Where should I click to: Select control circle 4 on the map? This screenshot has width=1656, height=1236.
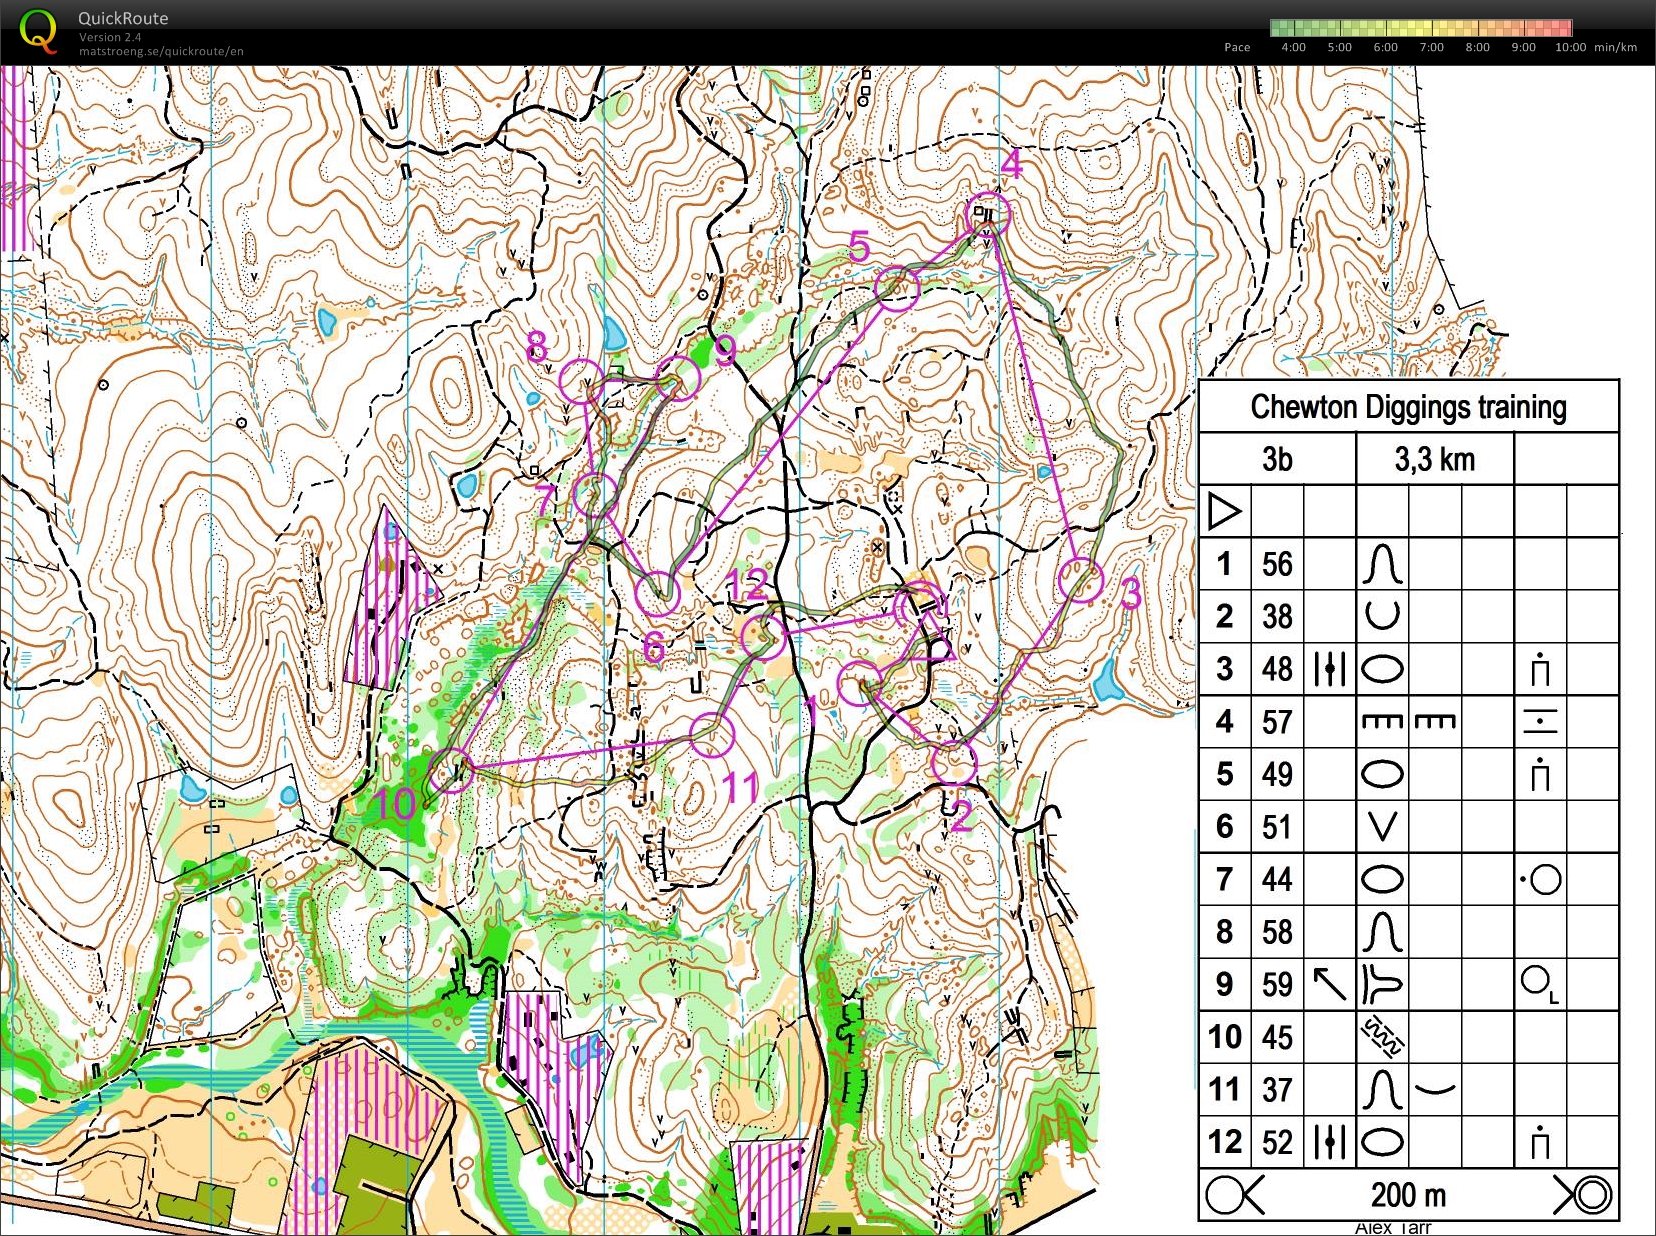pyautogui.click(x=988, y=213)
